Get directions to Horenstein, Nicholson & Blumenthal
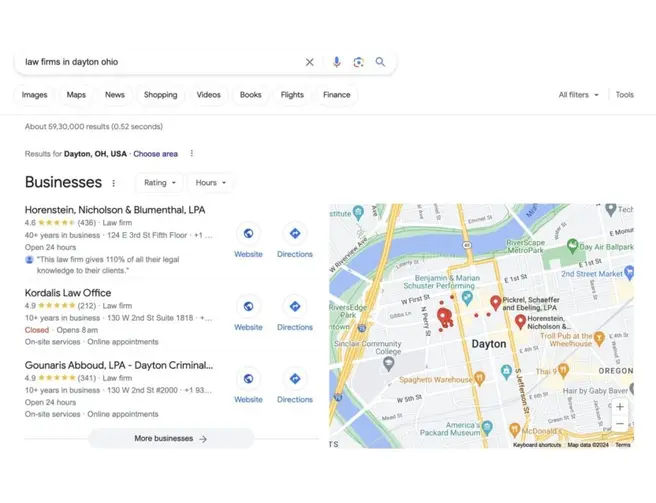 (x=295, y=241)
